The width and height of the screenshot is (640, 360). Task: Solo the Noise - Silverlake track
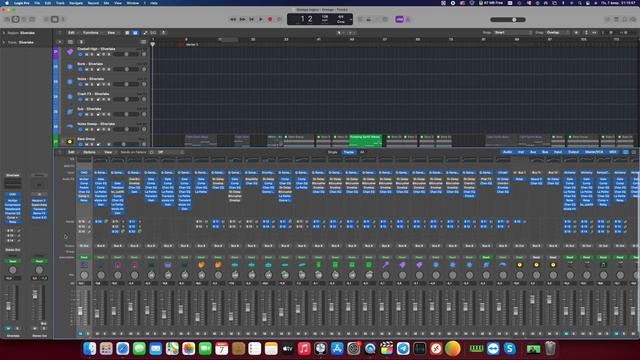(x=92, y=84)
